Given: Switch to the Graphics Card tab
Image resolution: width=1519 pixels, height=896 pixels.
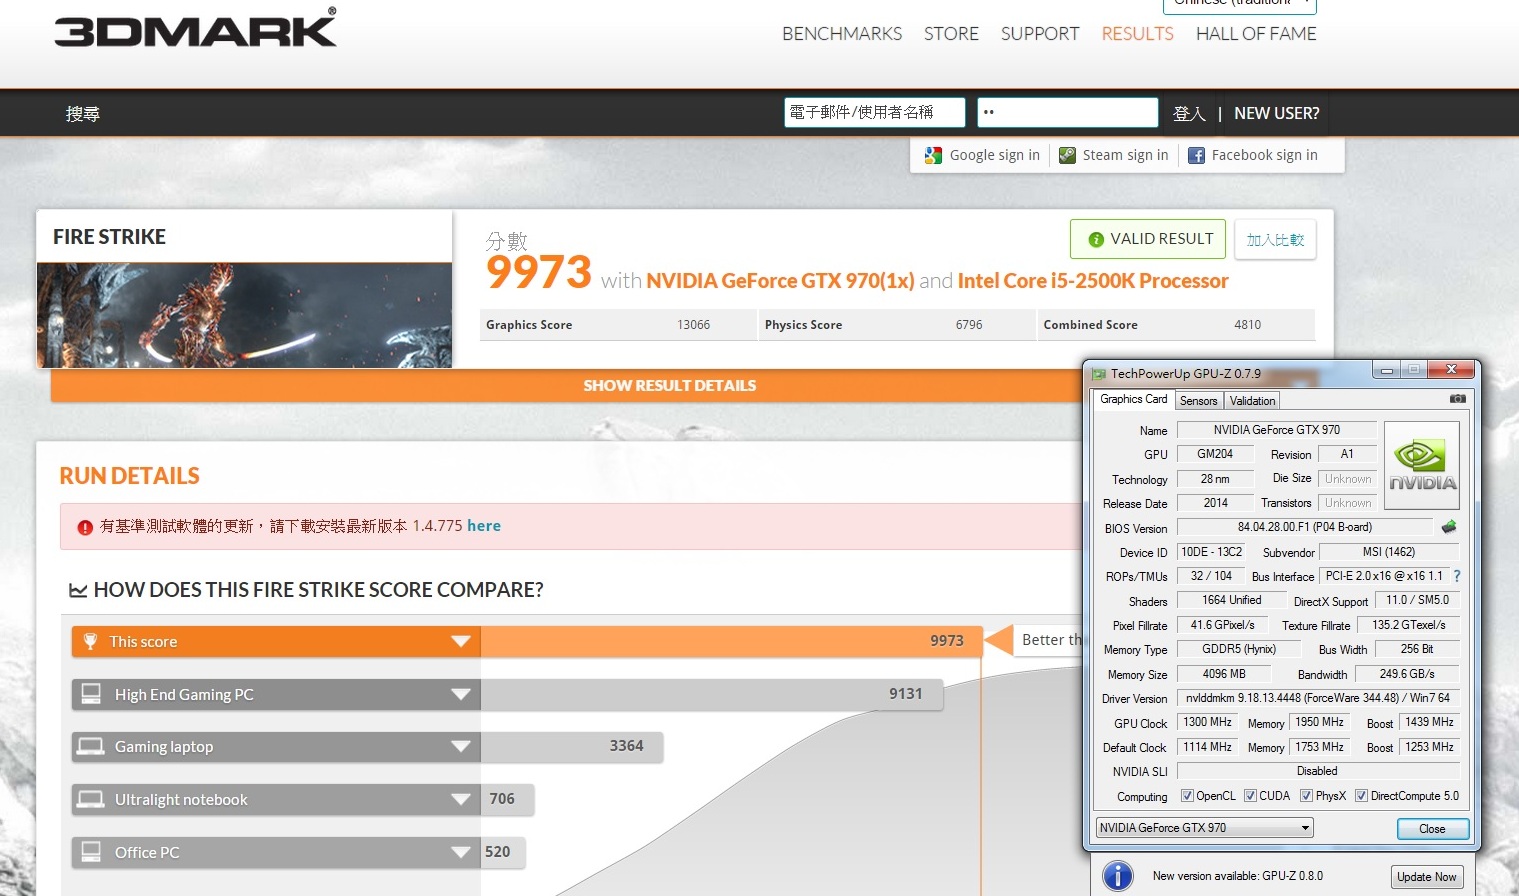Looking at the screenshot, I should tap(1133, 399).
